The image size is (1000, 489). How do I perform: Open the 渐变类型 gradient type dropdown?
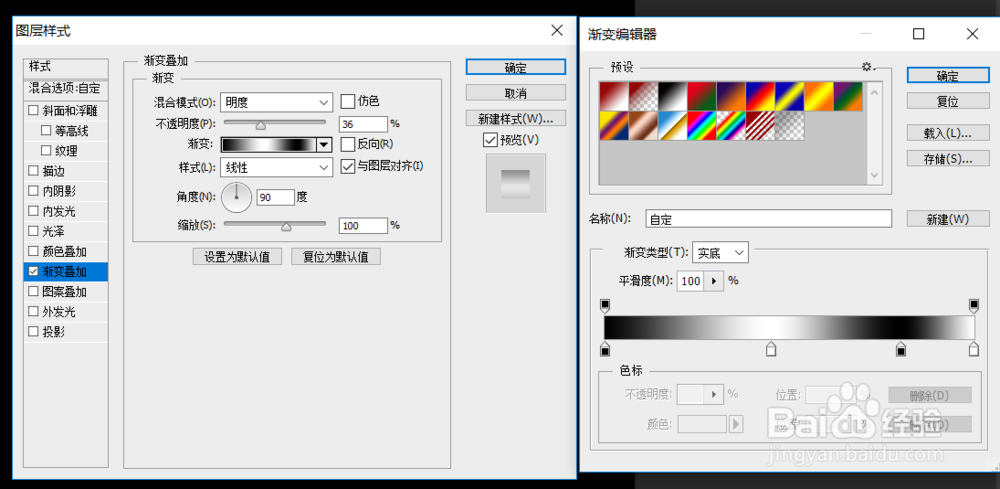tap(721, 253)
